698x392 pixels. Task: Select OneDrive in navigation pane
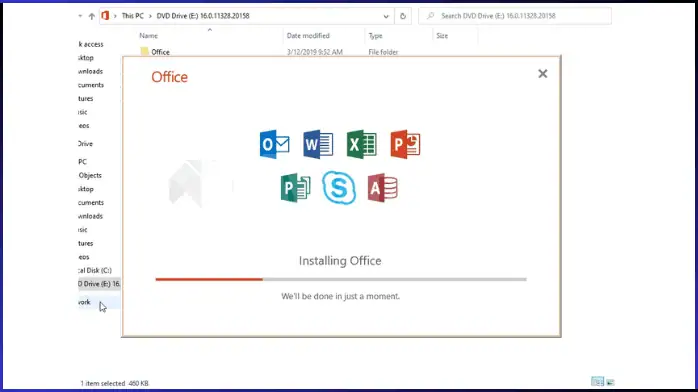pos(85,144)
